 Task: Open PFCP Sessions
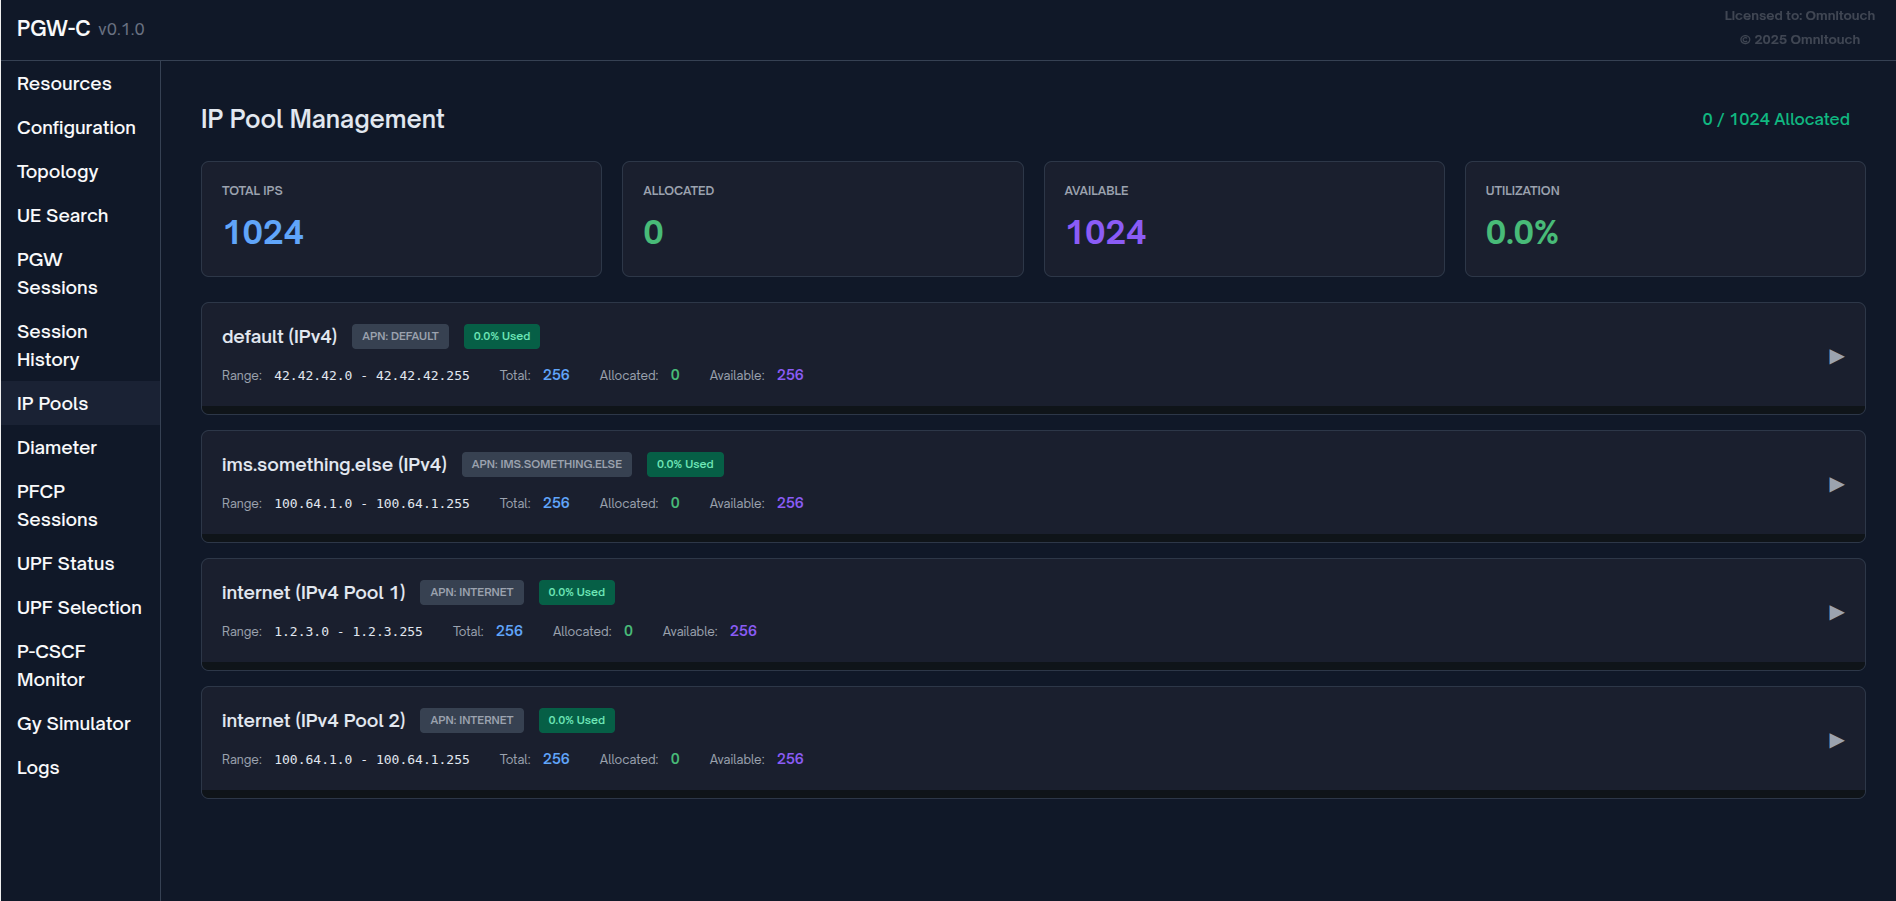pyautogui.click(x=57, y=505)
